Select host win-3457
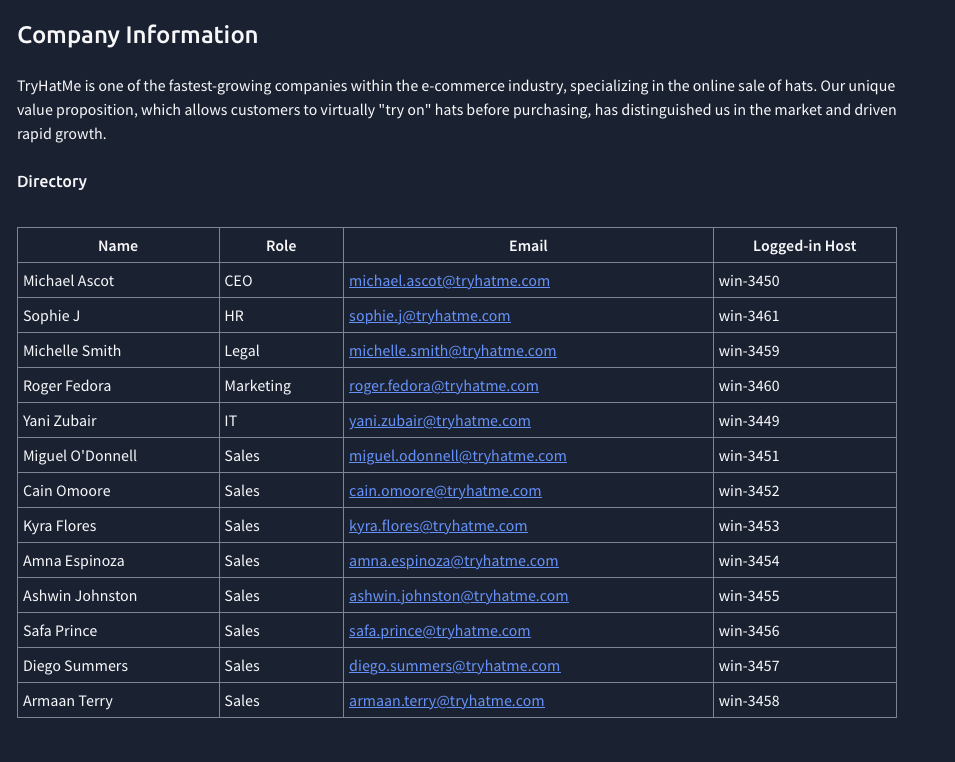This screenshot has height=762, width=955. tap(749, 666)
